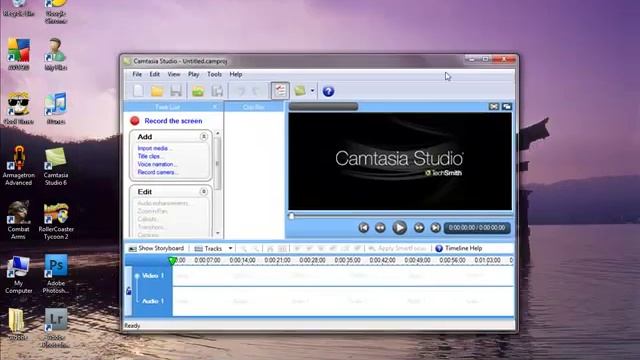Open My Computer desktop icon

click(18, 274)
